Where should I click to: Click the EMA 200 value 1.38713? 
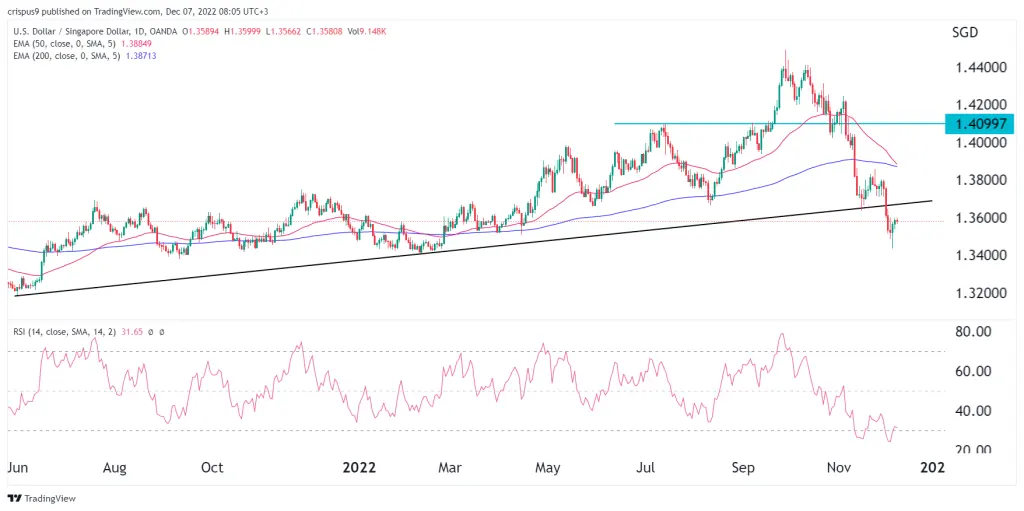[142, 56]
